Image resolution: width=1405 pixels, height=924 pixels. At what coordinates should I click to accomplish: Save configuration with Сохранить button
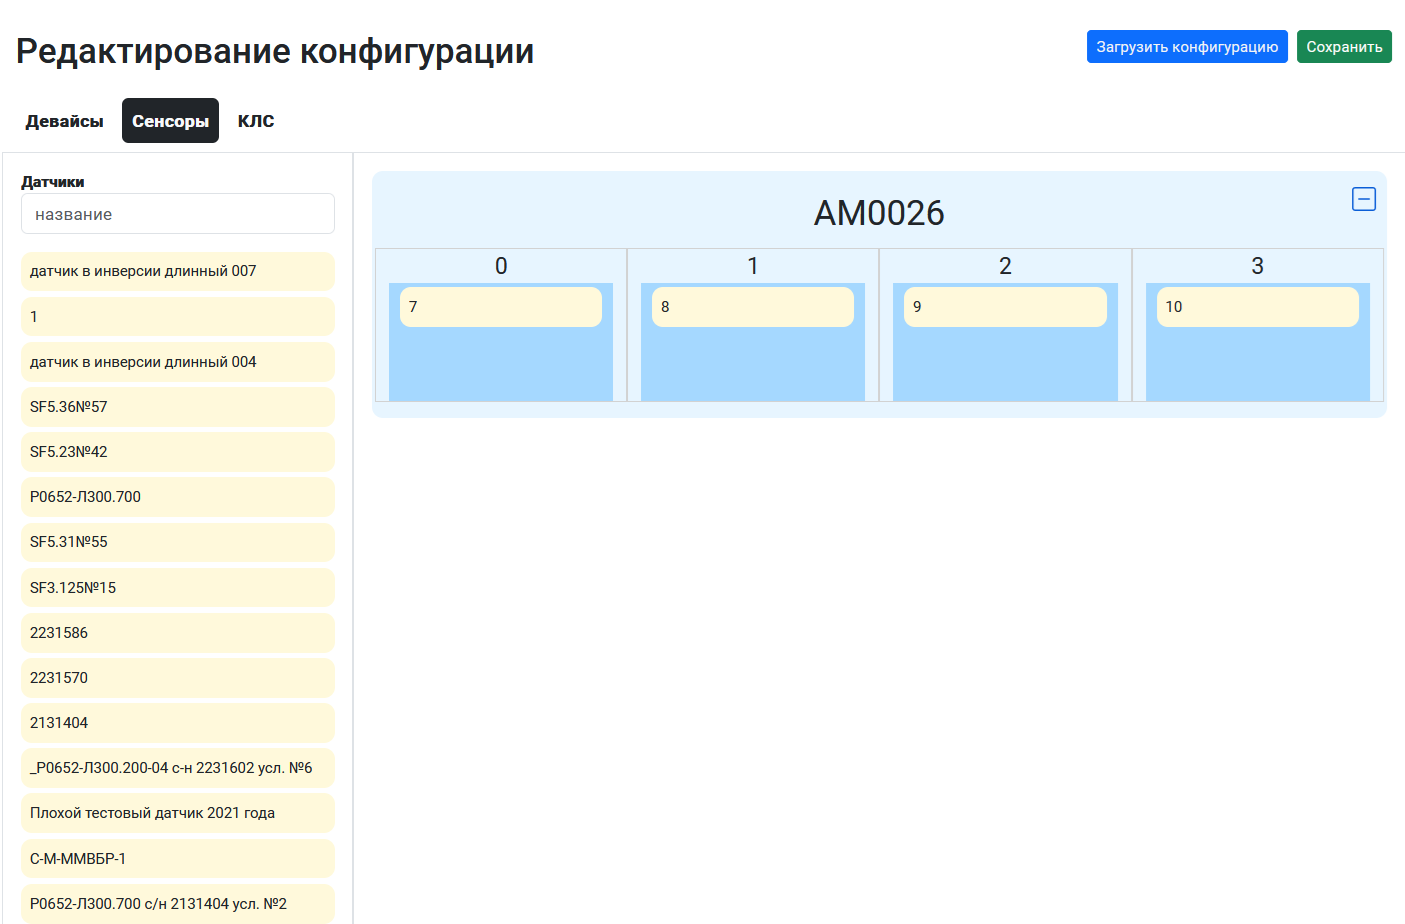(x=1344, y=47)
